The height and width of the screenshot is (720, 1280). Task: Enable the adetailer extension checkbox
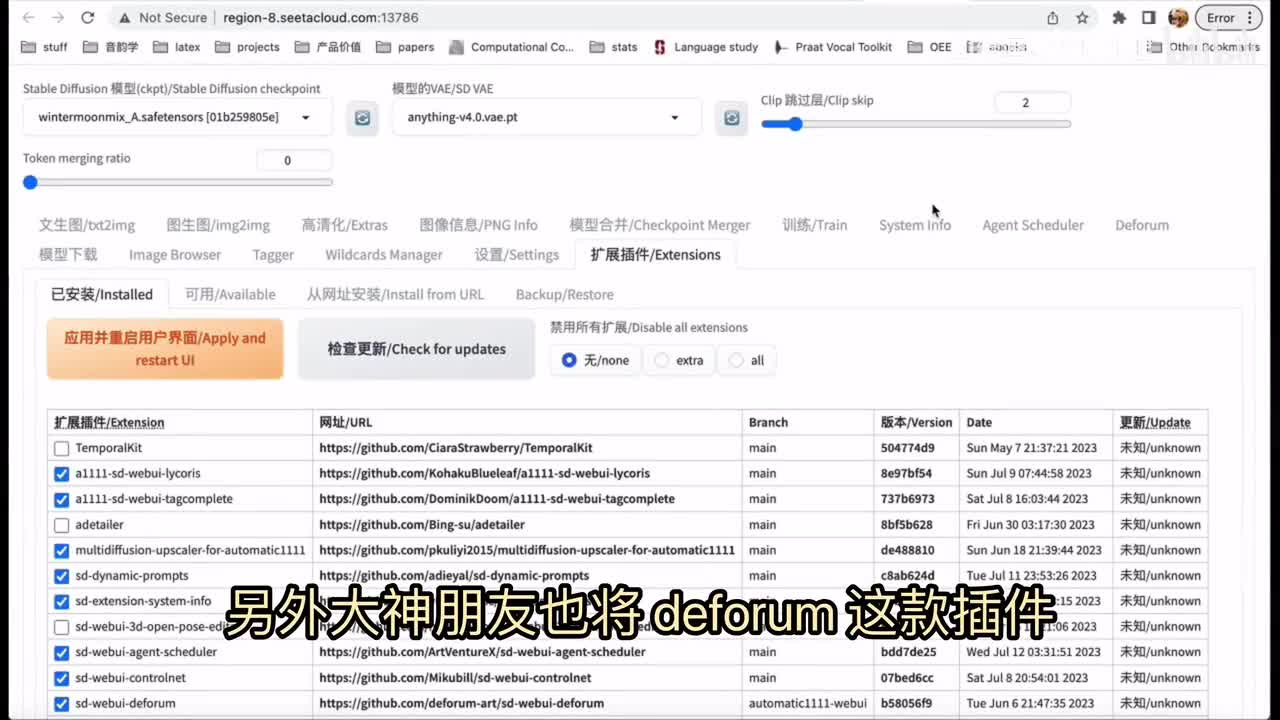point(62,525)
